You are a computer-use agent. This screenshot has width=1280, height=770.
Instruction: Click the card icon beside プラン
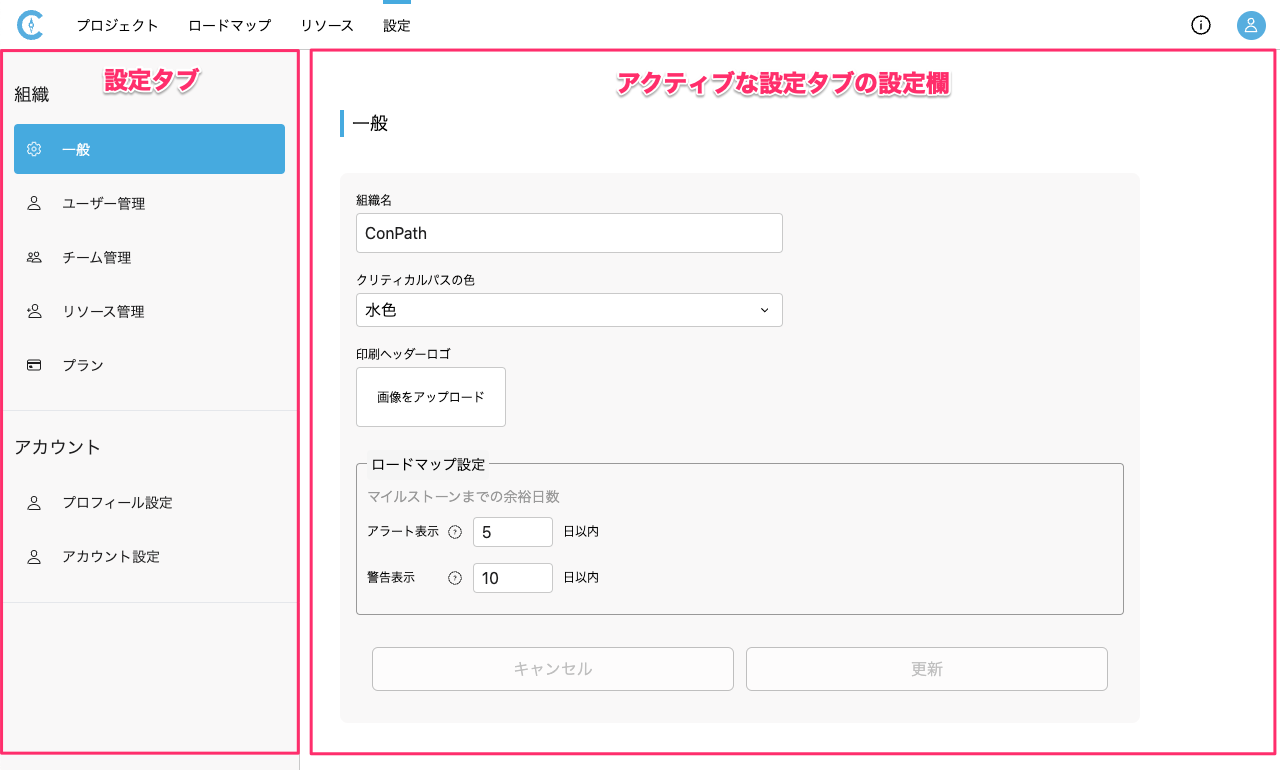[x=34, y=366]
